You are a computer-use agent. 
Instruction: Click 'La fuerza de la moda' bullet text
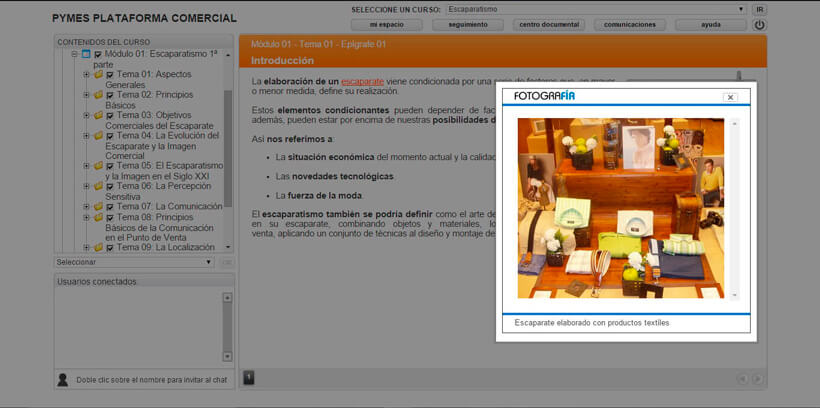coord(319,196)
